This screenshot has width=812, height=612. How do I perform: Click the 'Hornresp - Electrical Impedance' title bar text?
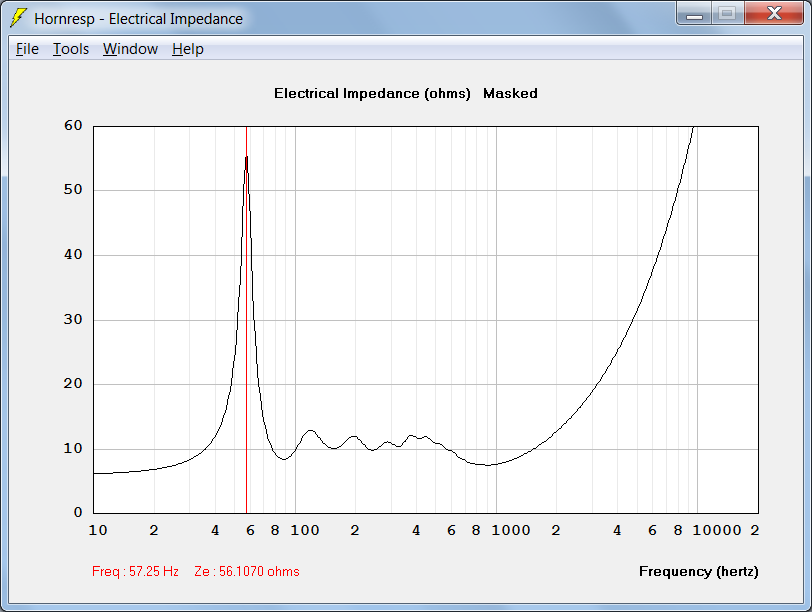tap(138, 19)
